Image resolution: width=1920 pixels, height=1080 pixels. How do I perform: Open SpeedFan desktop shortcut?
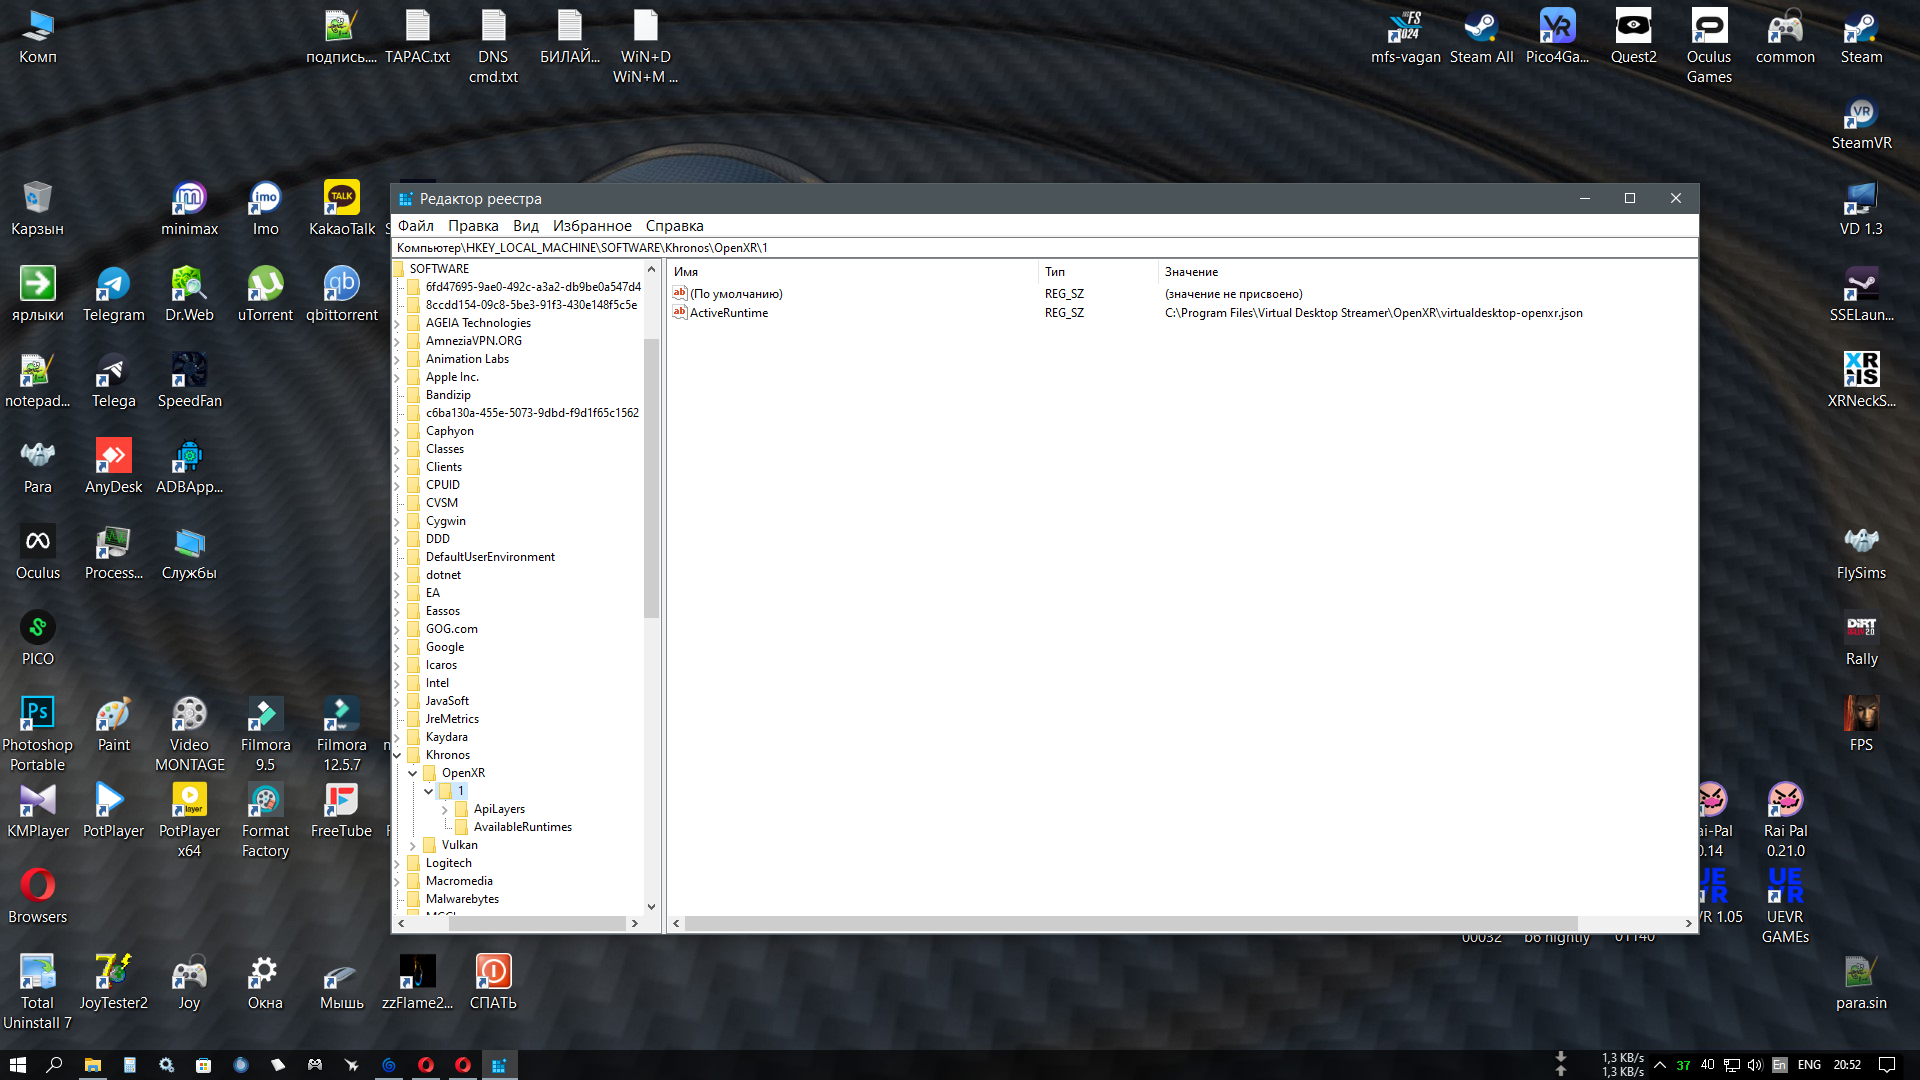pyautogui.click(x=189, y=381)
